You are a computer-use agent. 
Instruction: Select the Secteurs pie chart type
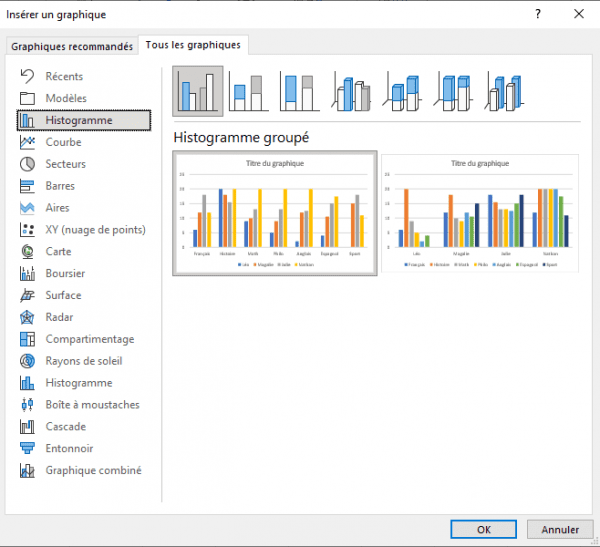(x=84, y=164)
